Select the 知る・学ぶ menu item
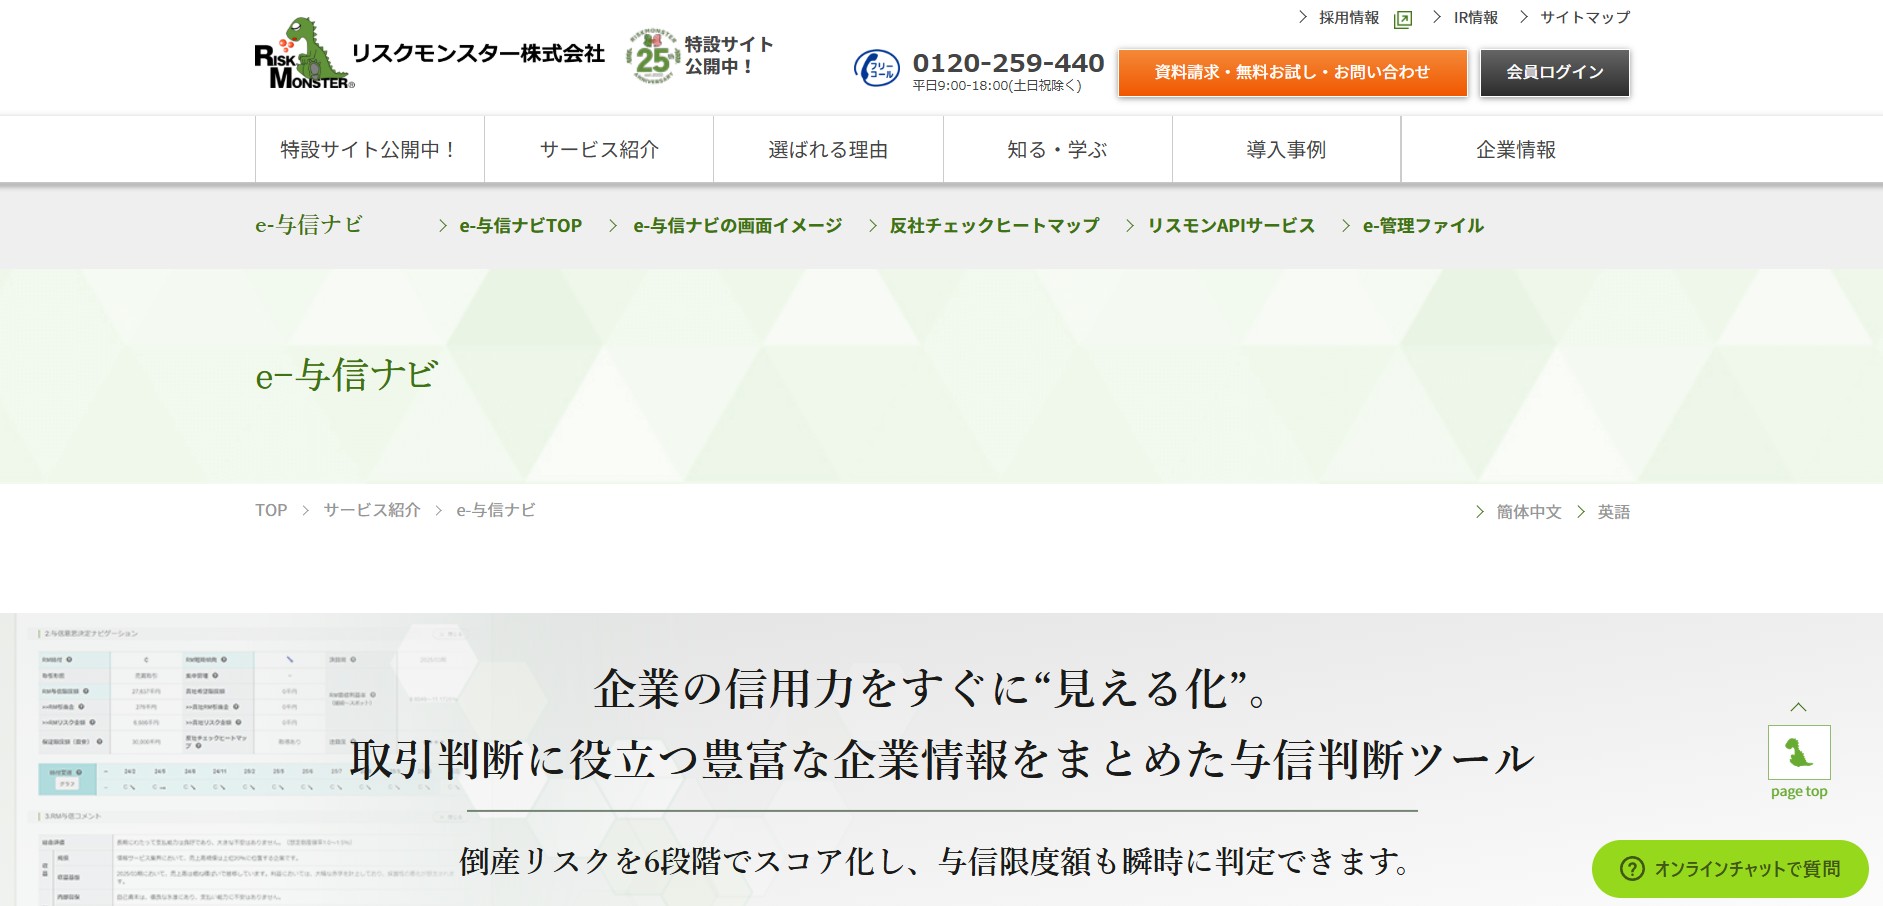1883x906 pixels. pos(1057,149)
